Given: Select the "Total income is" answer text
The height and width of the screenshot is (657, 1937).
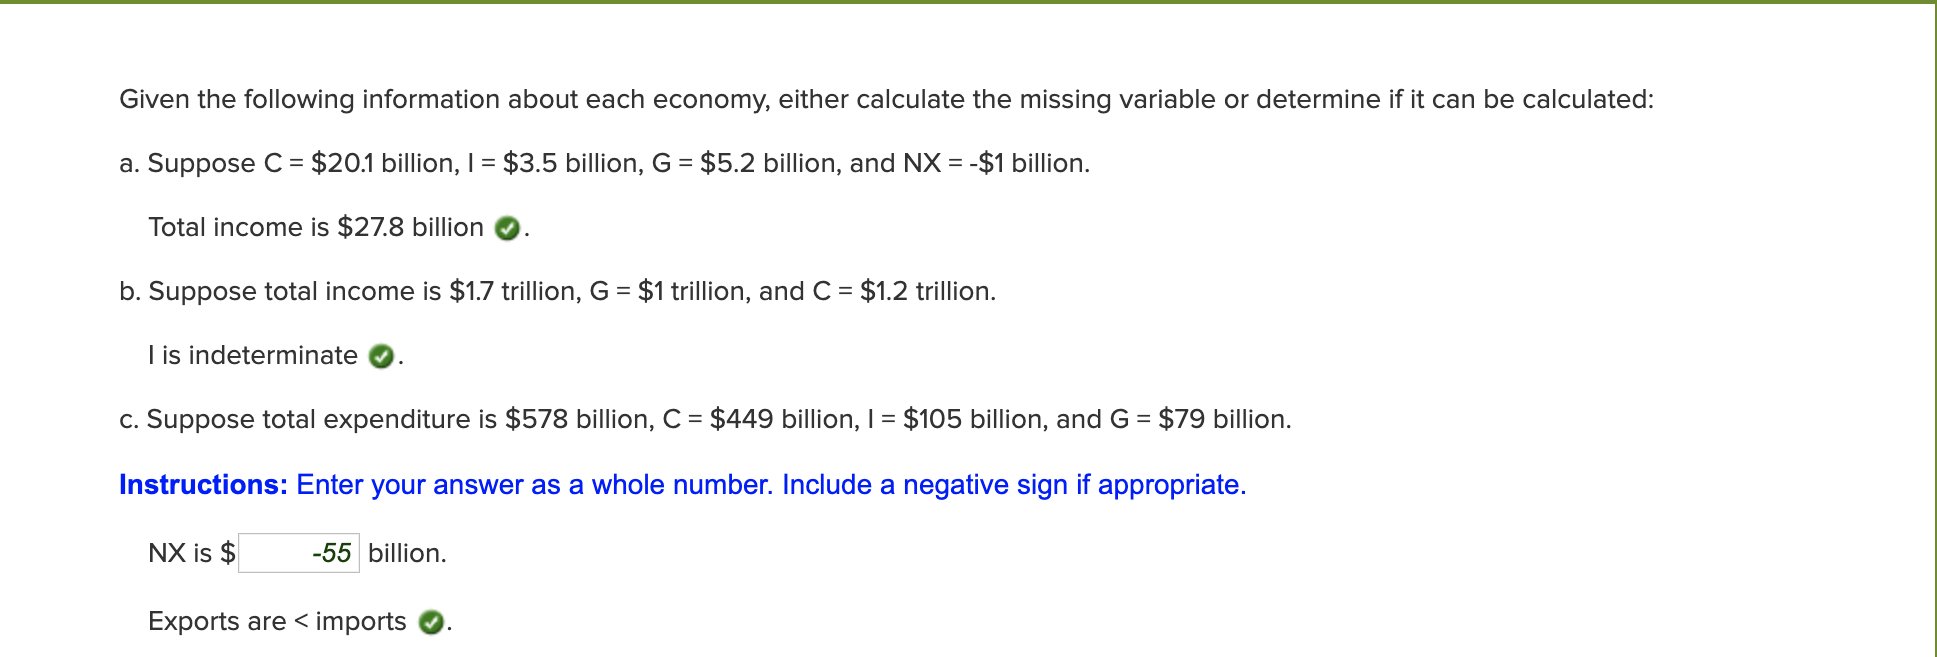Looking at the screenshot, I should pos(238,228).
